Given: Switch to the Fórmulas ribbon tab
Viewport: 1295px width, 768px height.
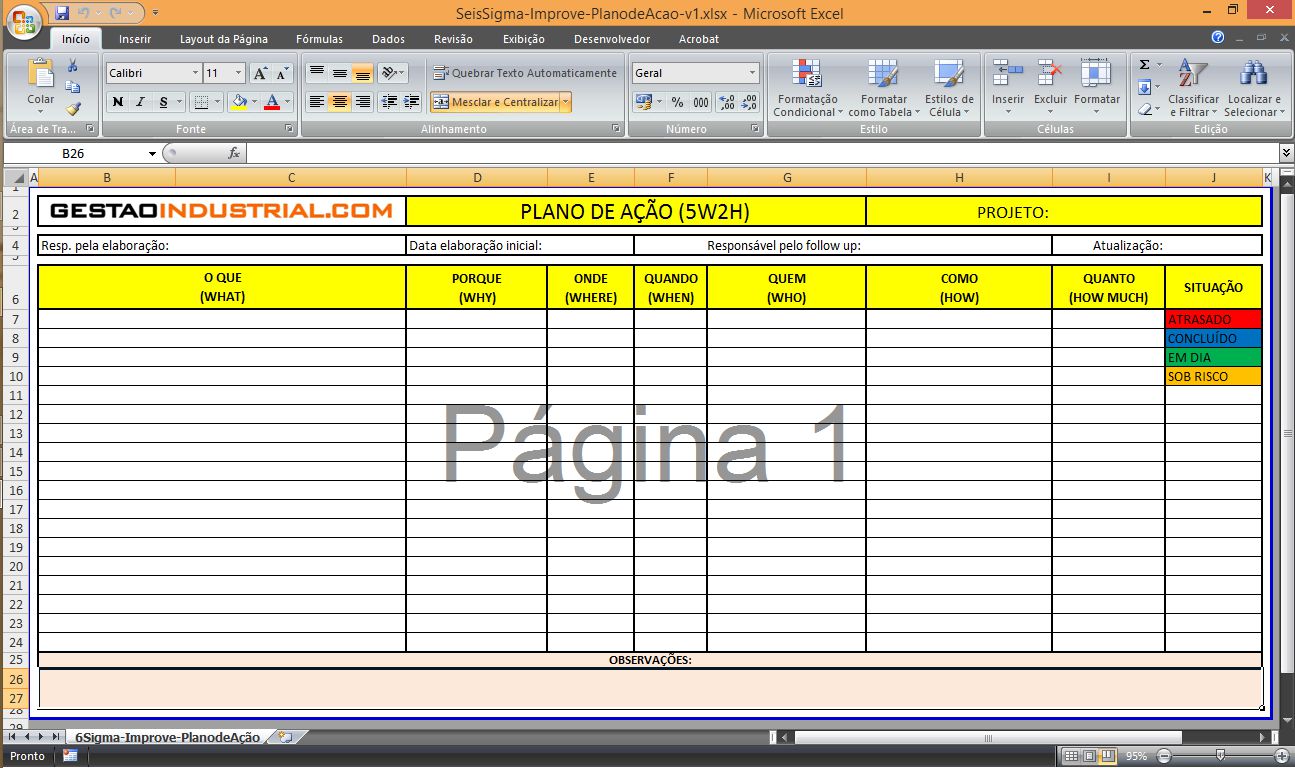Looking at the screenshot, I should click(319, 39).
